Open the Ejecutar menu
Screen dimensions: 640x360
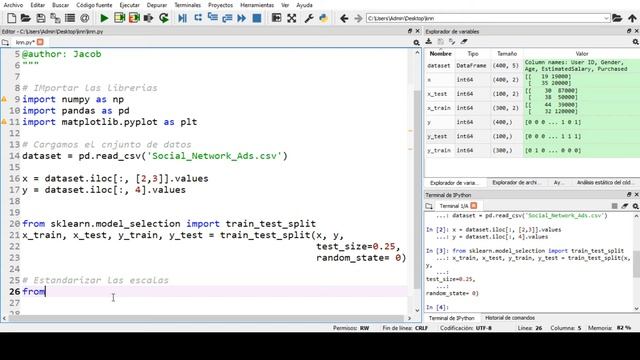click(x=129, y=5)
